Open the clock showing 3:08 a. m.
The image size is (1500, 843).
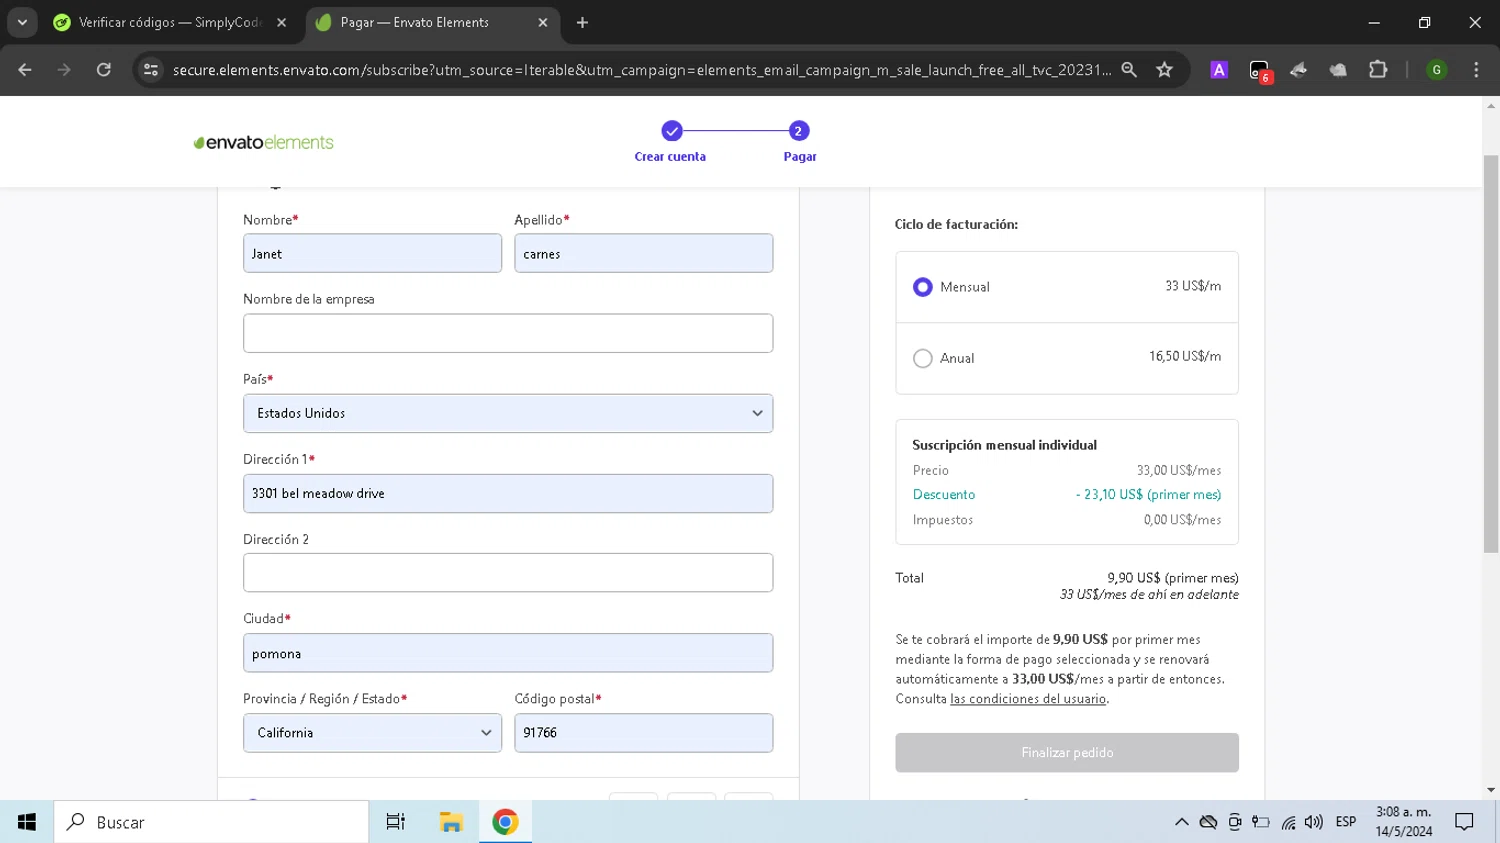coord(1404,822)
